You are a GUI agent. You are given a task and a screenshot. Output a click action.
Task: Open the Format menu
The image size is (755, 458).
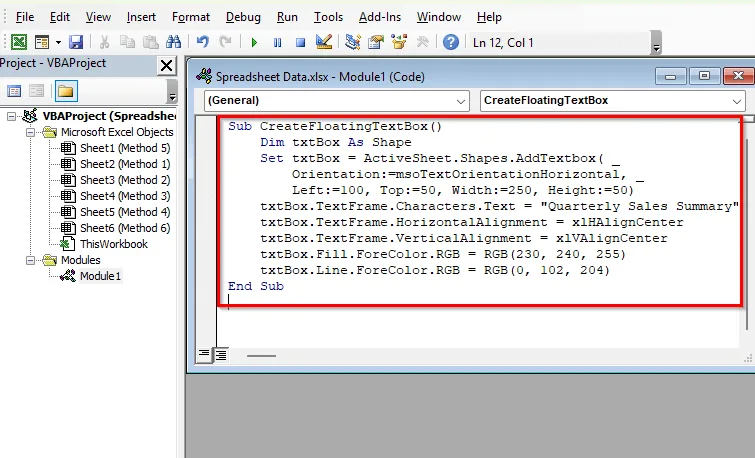(191, 17)
